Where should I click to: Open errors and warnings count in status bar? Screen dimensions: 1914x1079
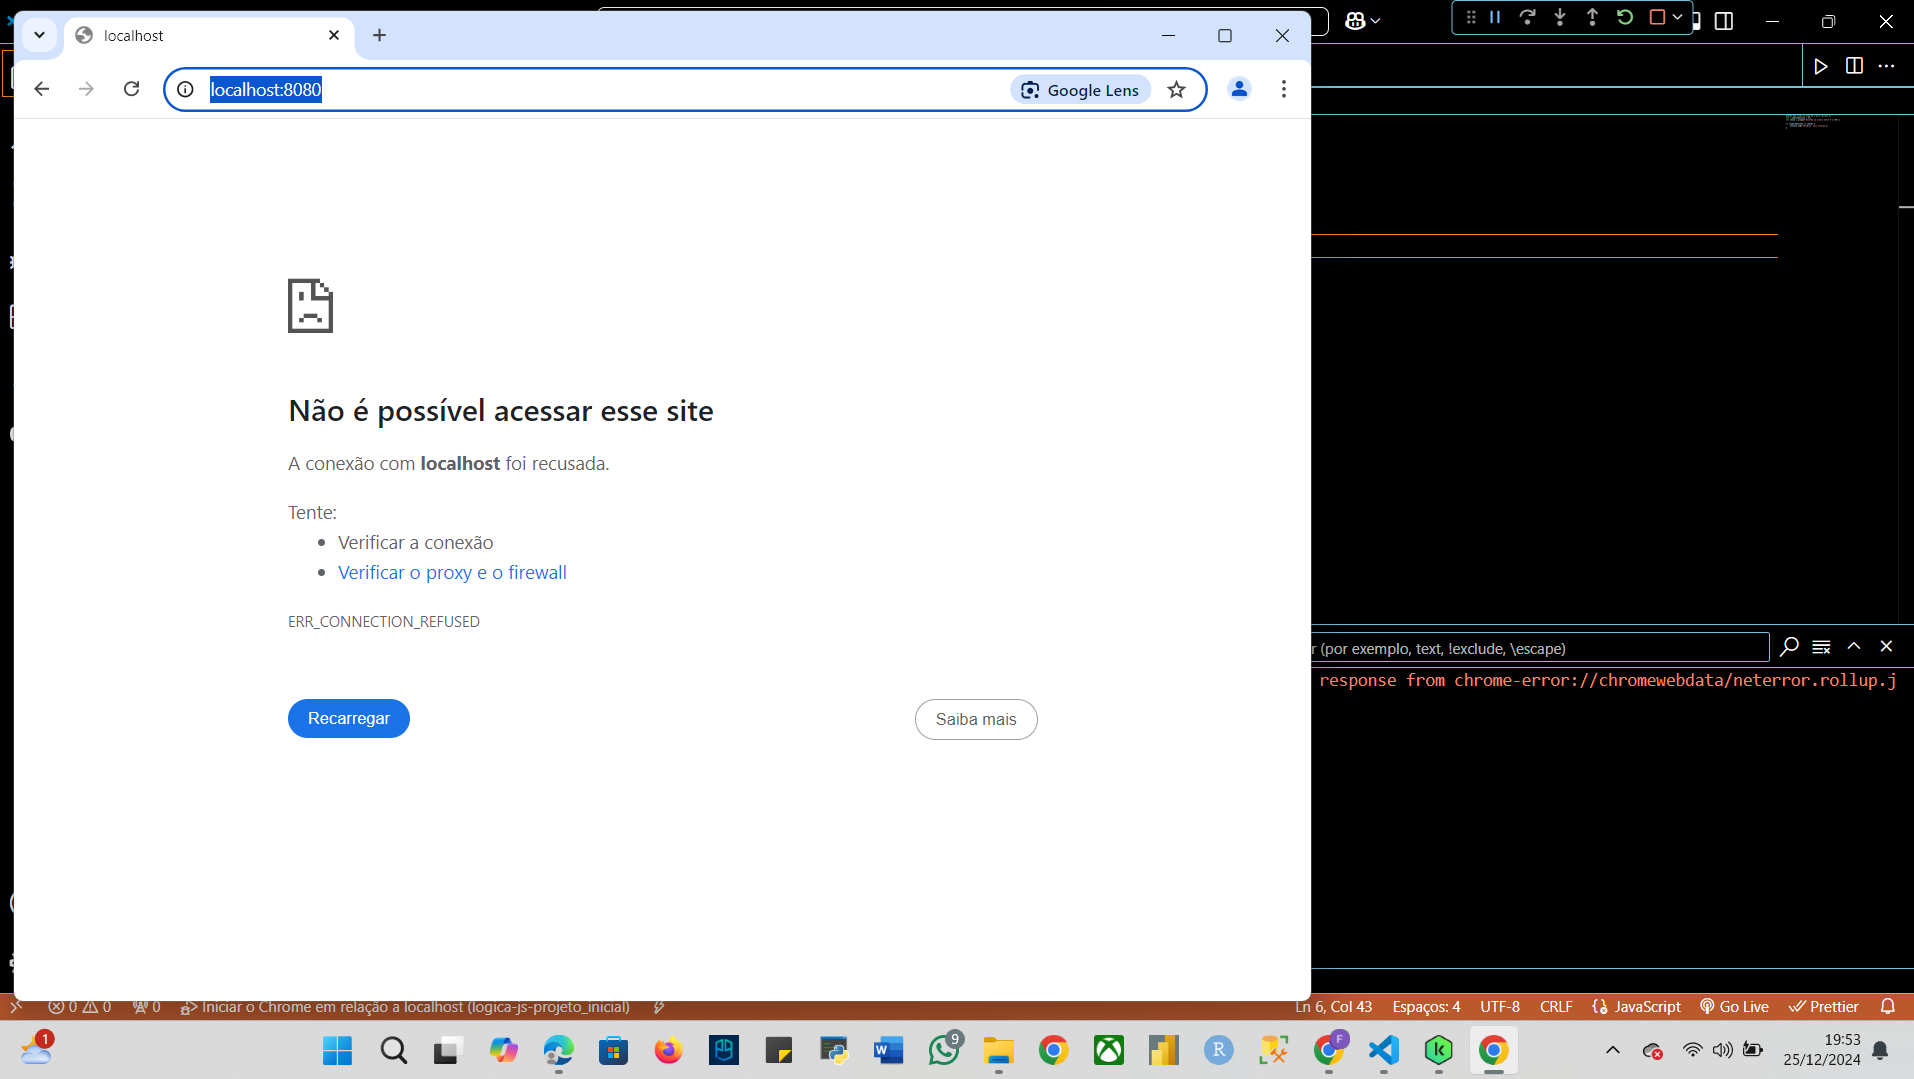click(80, 1007)
